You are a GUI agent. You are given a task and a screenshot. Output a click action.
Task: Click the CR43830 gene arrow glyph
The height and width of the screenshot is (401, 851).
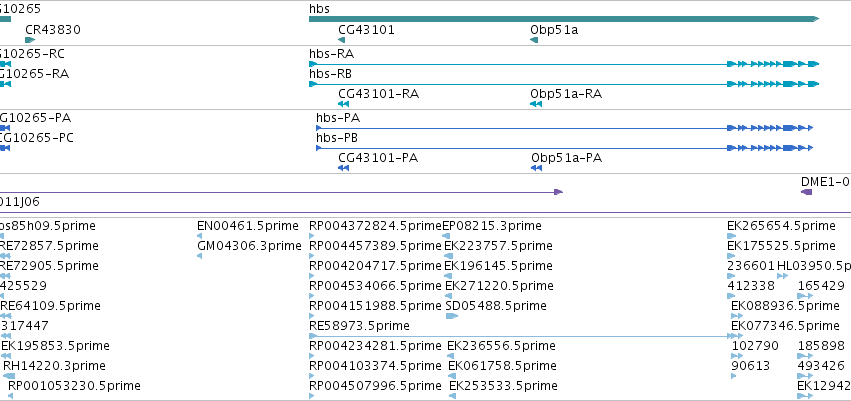point(30,40)
